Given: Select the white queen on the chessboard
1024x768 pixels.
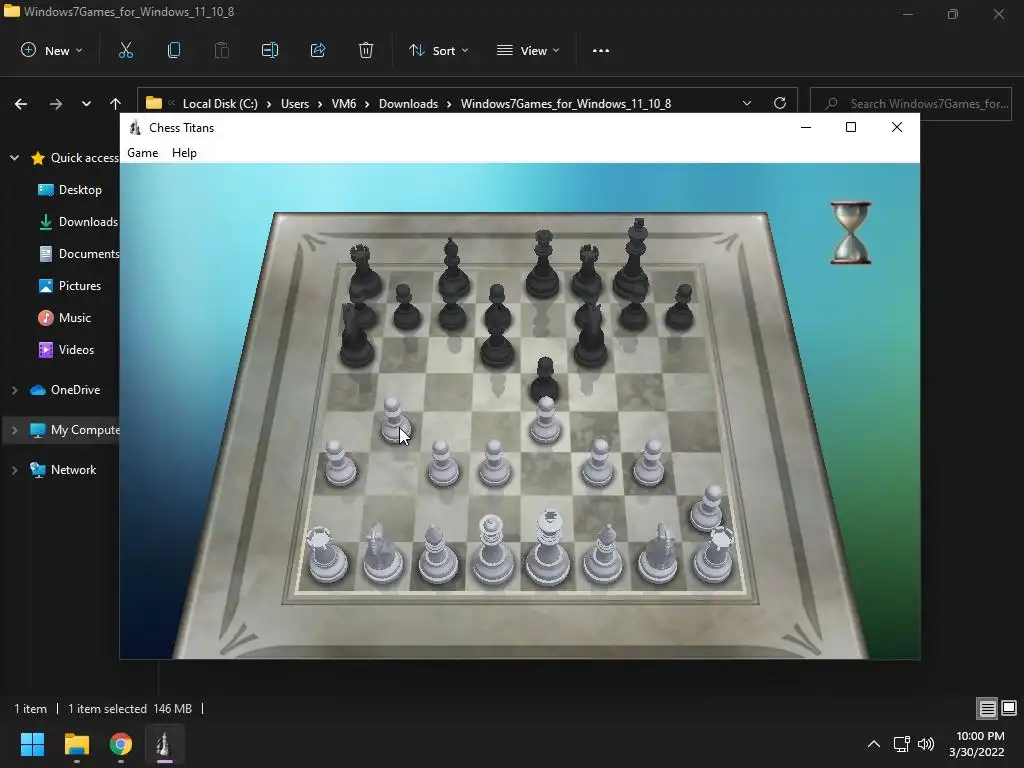Looking at the screenshot, I should pyautogui.click(x=492, y=549).
